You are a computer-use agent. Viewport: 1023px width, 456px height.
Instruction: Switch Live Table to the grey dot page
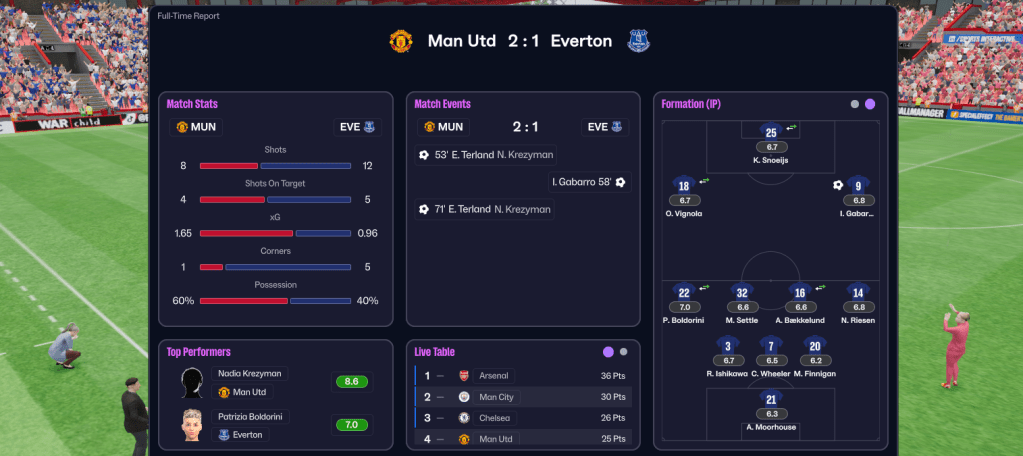pos(624,352)
